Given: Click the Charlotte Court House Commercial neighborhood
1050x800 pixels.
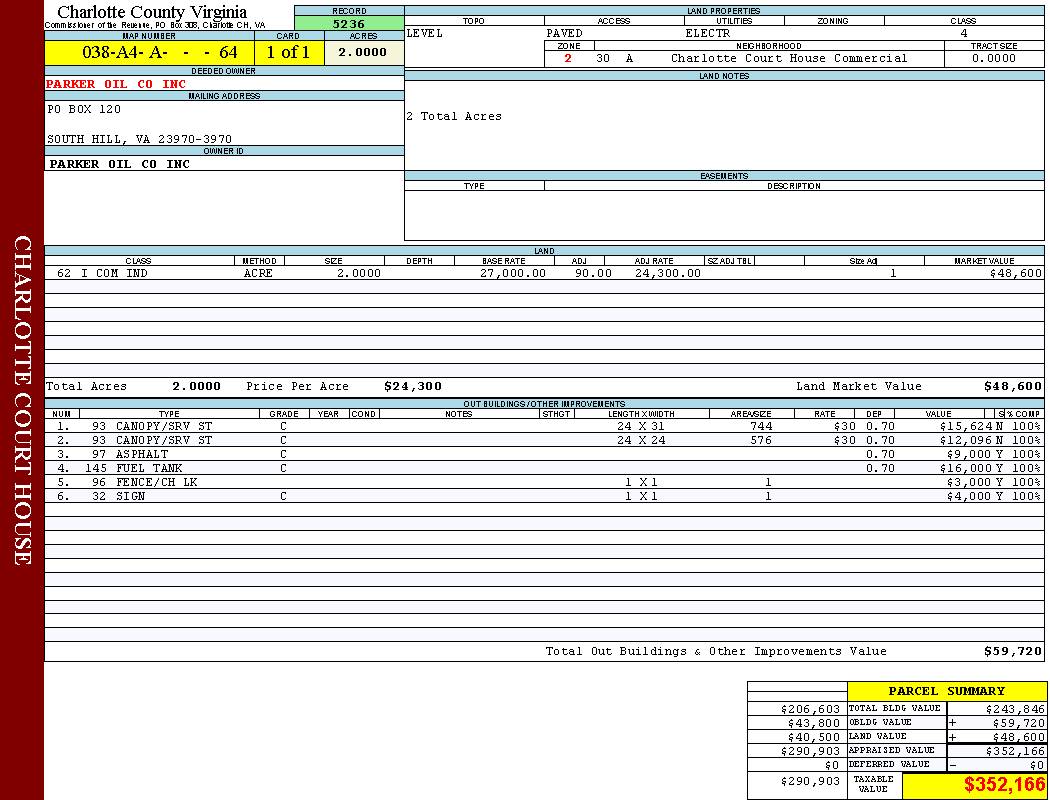Looking at the screenshot, I should click(789, 58).
